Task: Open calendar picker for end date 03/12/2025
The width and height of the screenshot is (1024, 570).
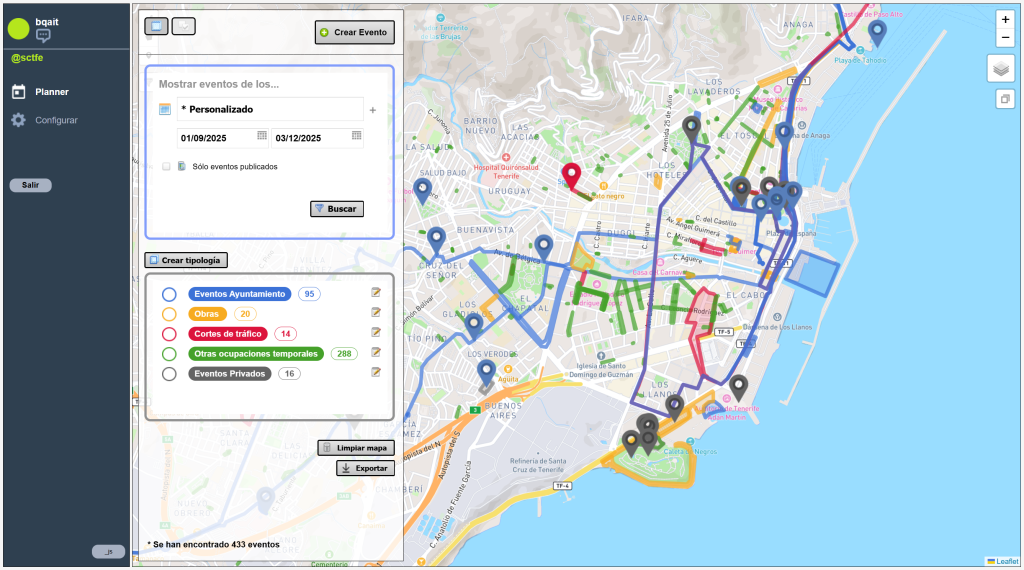Action: click(x=356, y=136)
